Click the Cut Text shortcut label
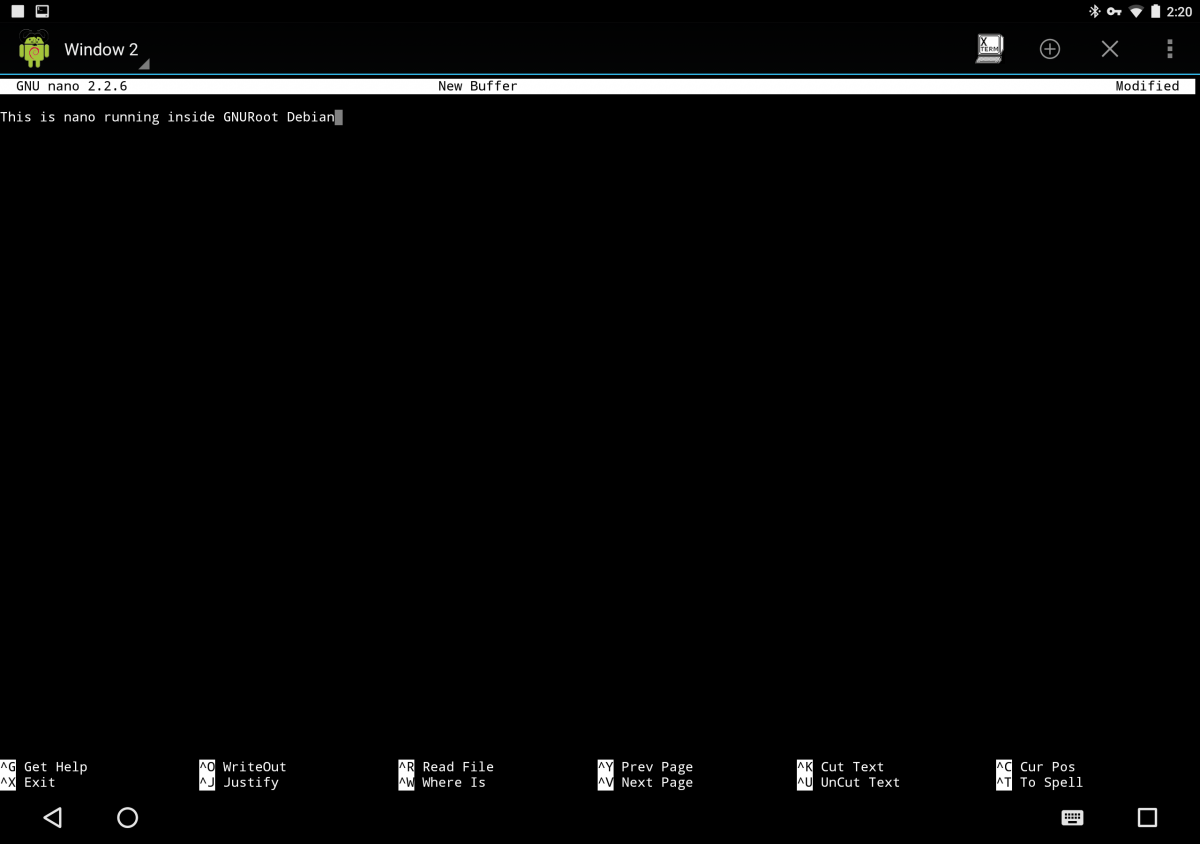Image resolution: width=1200 pixels, height=844 pixels. (x=852, y=767)
